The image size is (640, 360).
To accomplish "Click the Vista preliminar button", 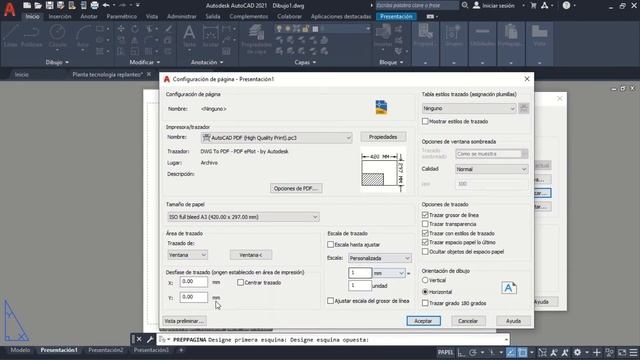I will [x=184, y=321].
